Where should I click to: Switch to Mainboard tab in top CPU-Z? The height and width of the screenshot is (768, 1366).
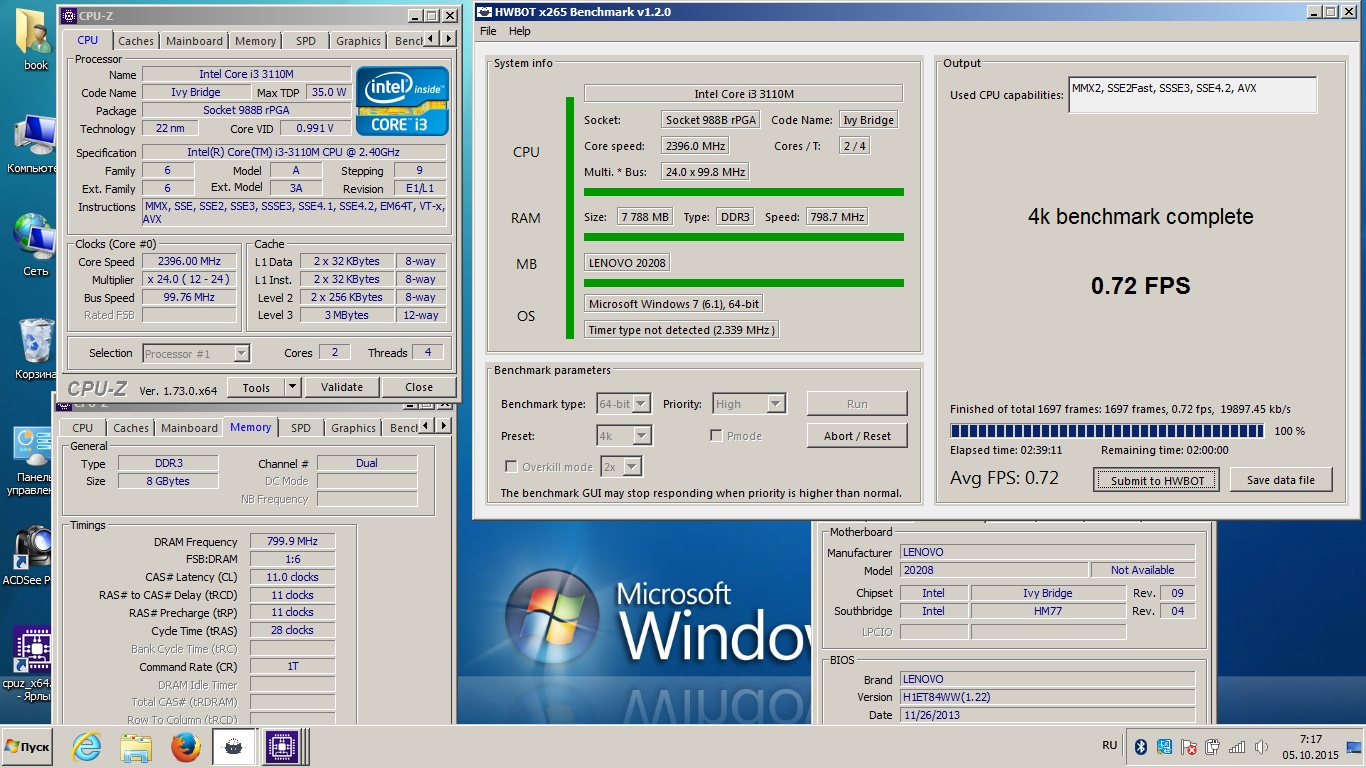(x=195, y=41)
